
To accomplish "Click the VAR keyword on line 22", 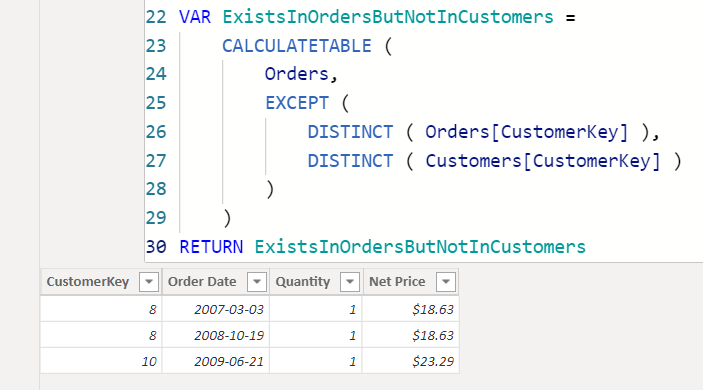I will point(195,17).
